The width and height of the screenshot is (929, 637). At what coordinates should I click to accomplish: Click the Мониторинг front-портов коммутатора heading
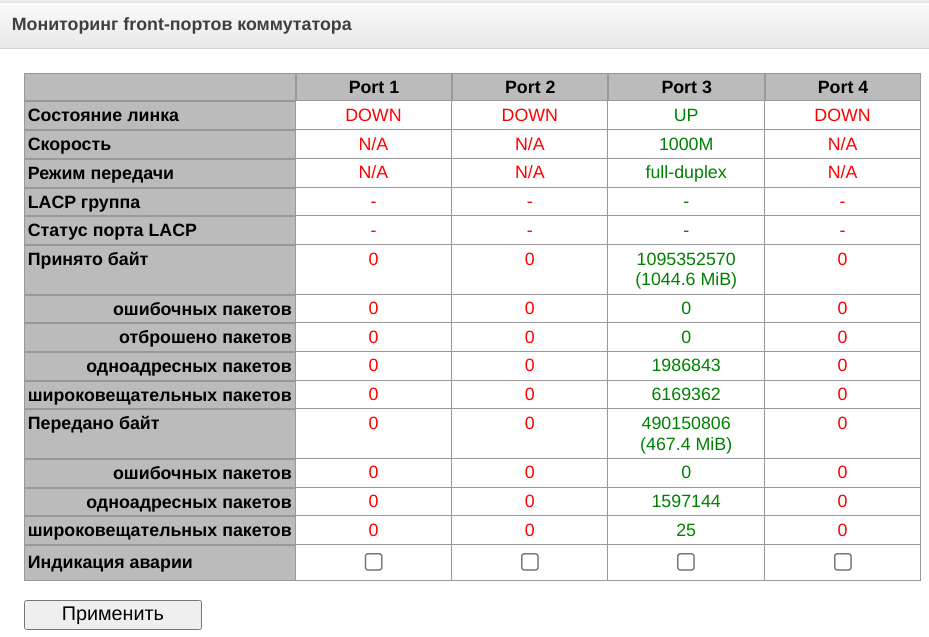tap(181, 24)
